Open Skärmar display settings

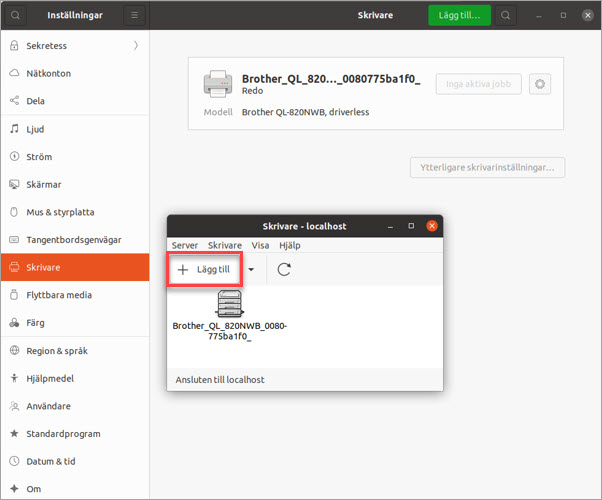42,185
